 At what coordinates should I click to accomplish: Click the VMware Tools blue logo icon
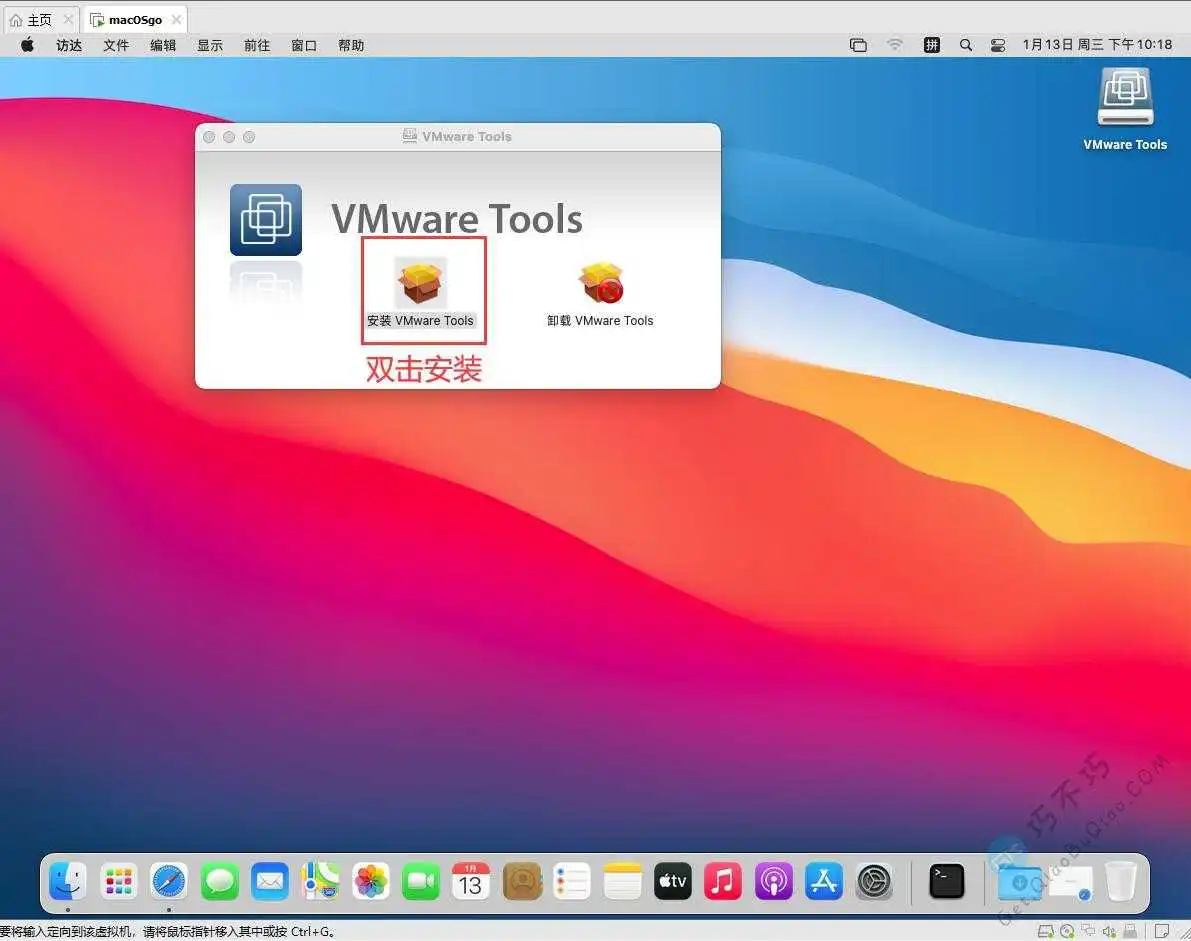tap(266, 219)
